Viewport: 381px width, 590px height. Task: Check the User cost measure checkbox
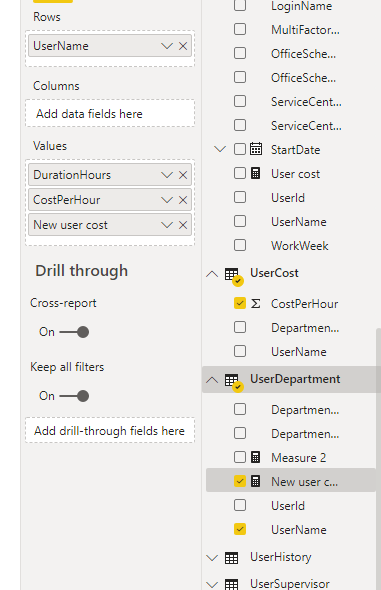point(240,173)
